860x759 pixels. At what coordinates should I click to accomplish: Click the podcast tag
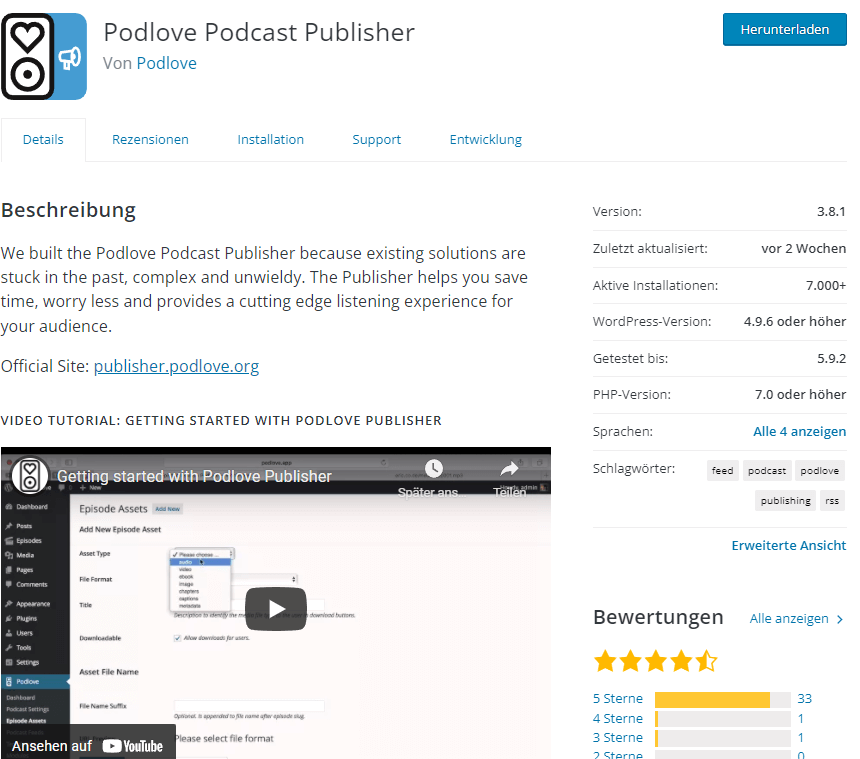[x=767, y=470]
